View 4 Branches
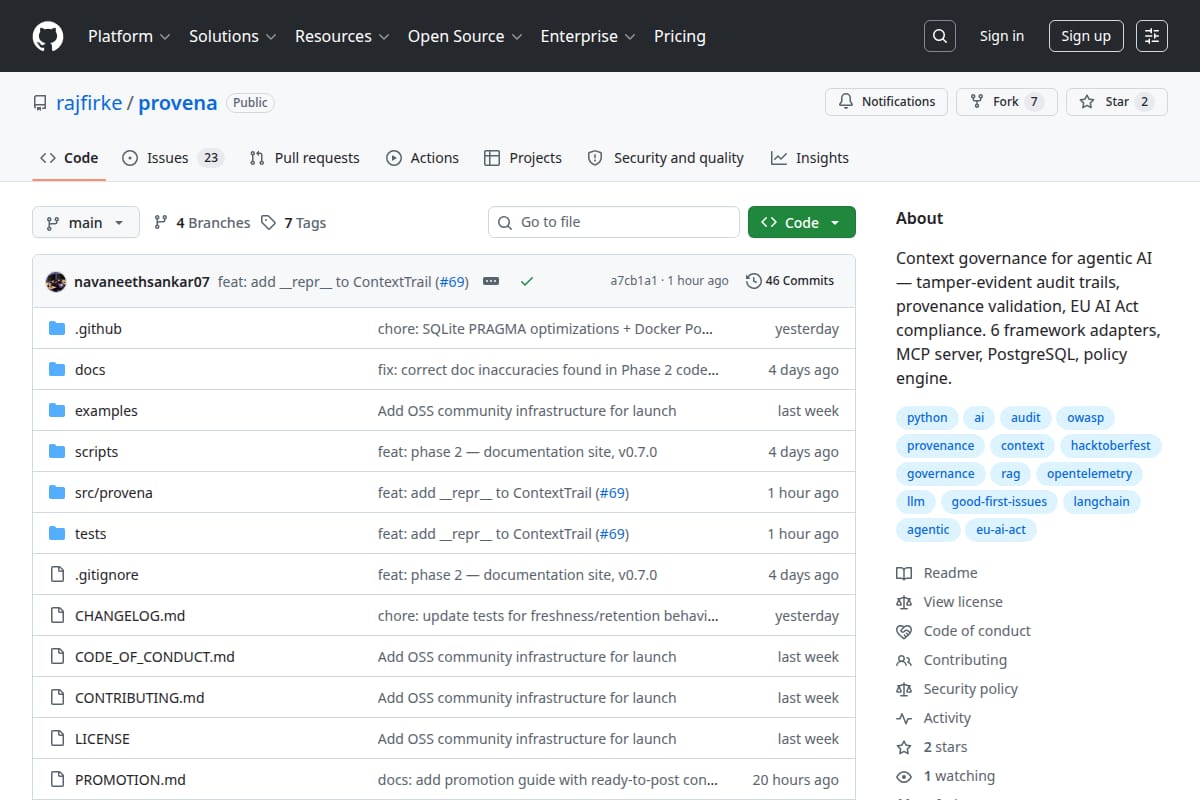Image resolution: width=1200 pixels, height=800 pixels. 202,223
